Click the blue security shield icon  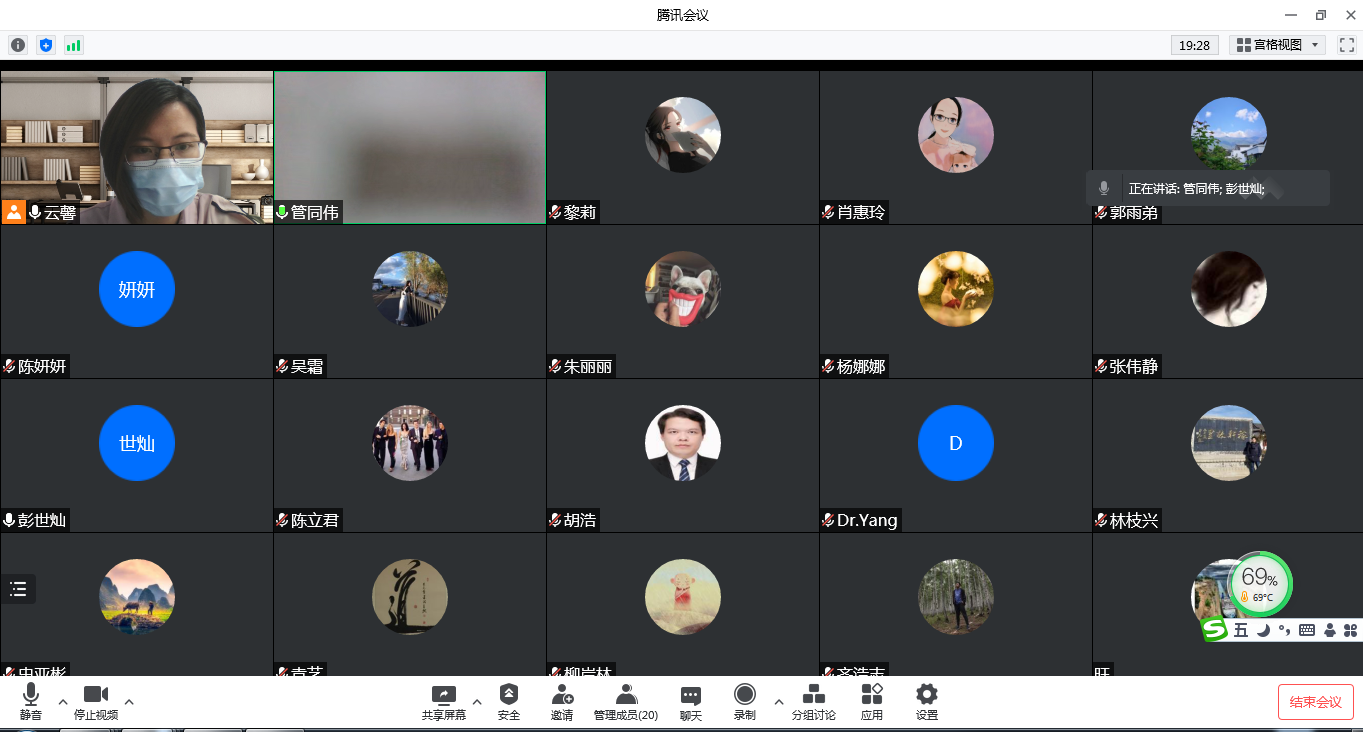[x=45, y=45]
